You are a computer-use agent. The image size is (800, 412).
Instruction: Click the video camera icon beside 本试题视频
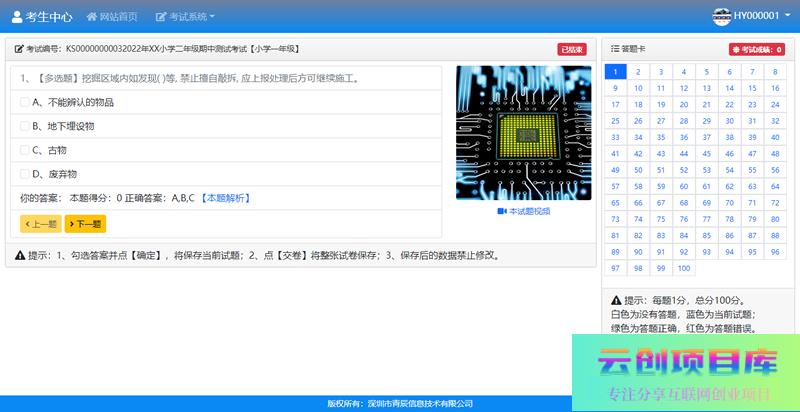(x=502, y=211)
